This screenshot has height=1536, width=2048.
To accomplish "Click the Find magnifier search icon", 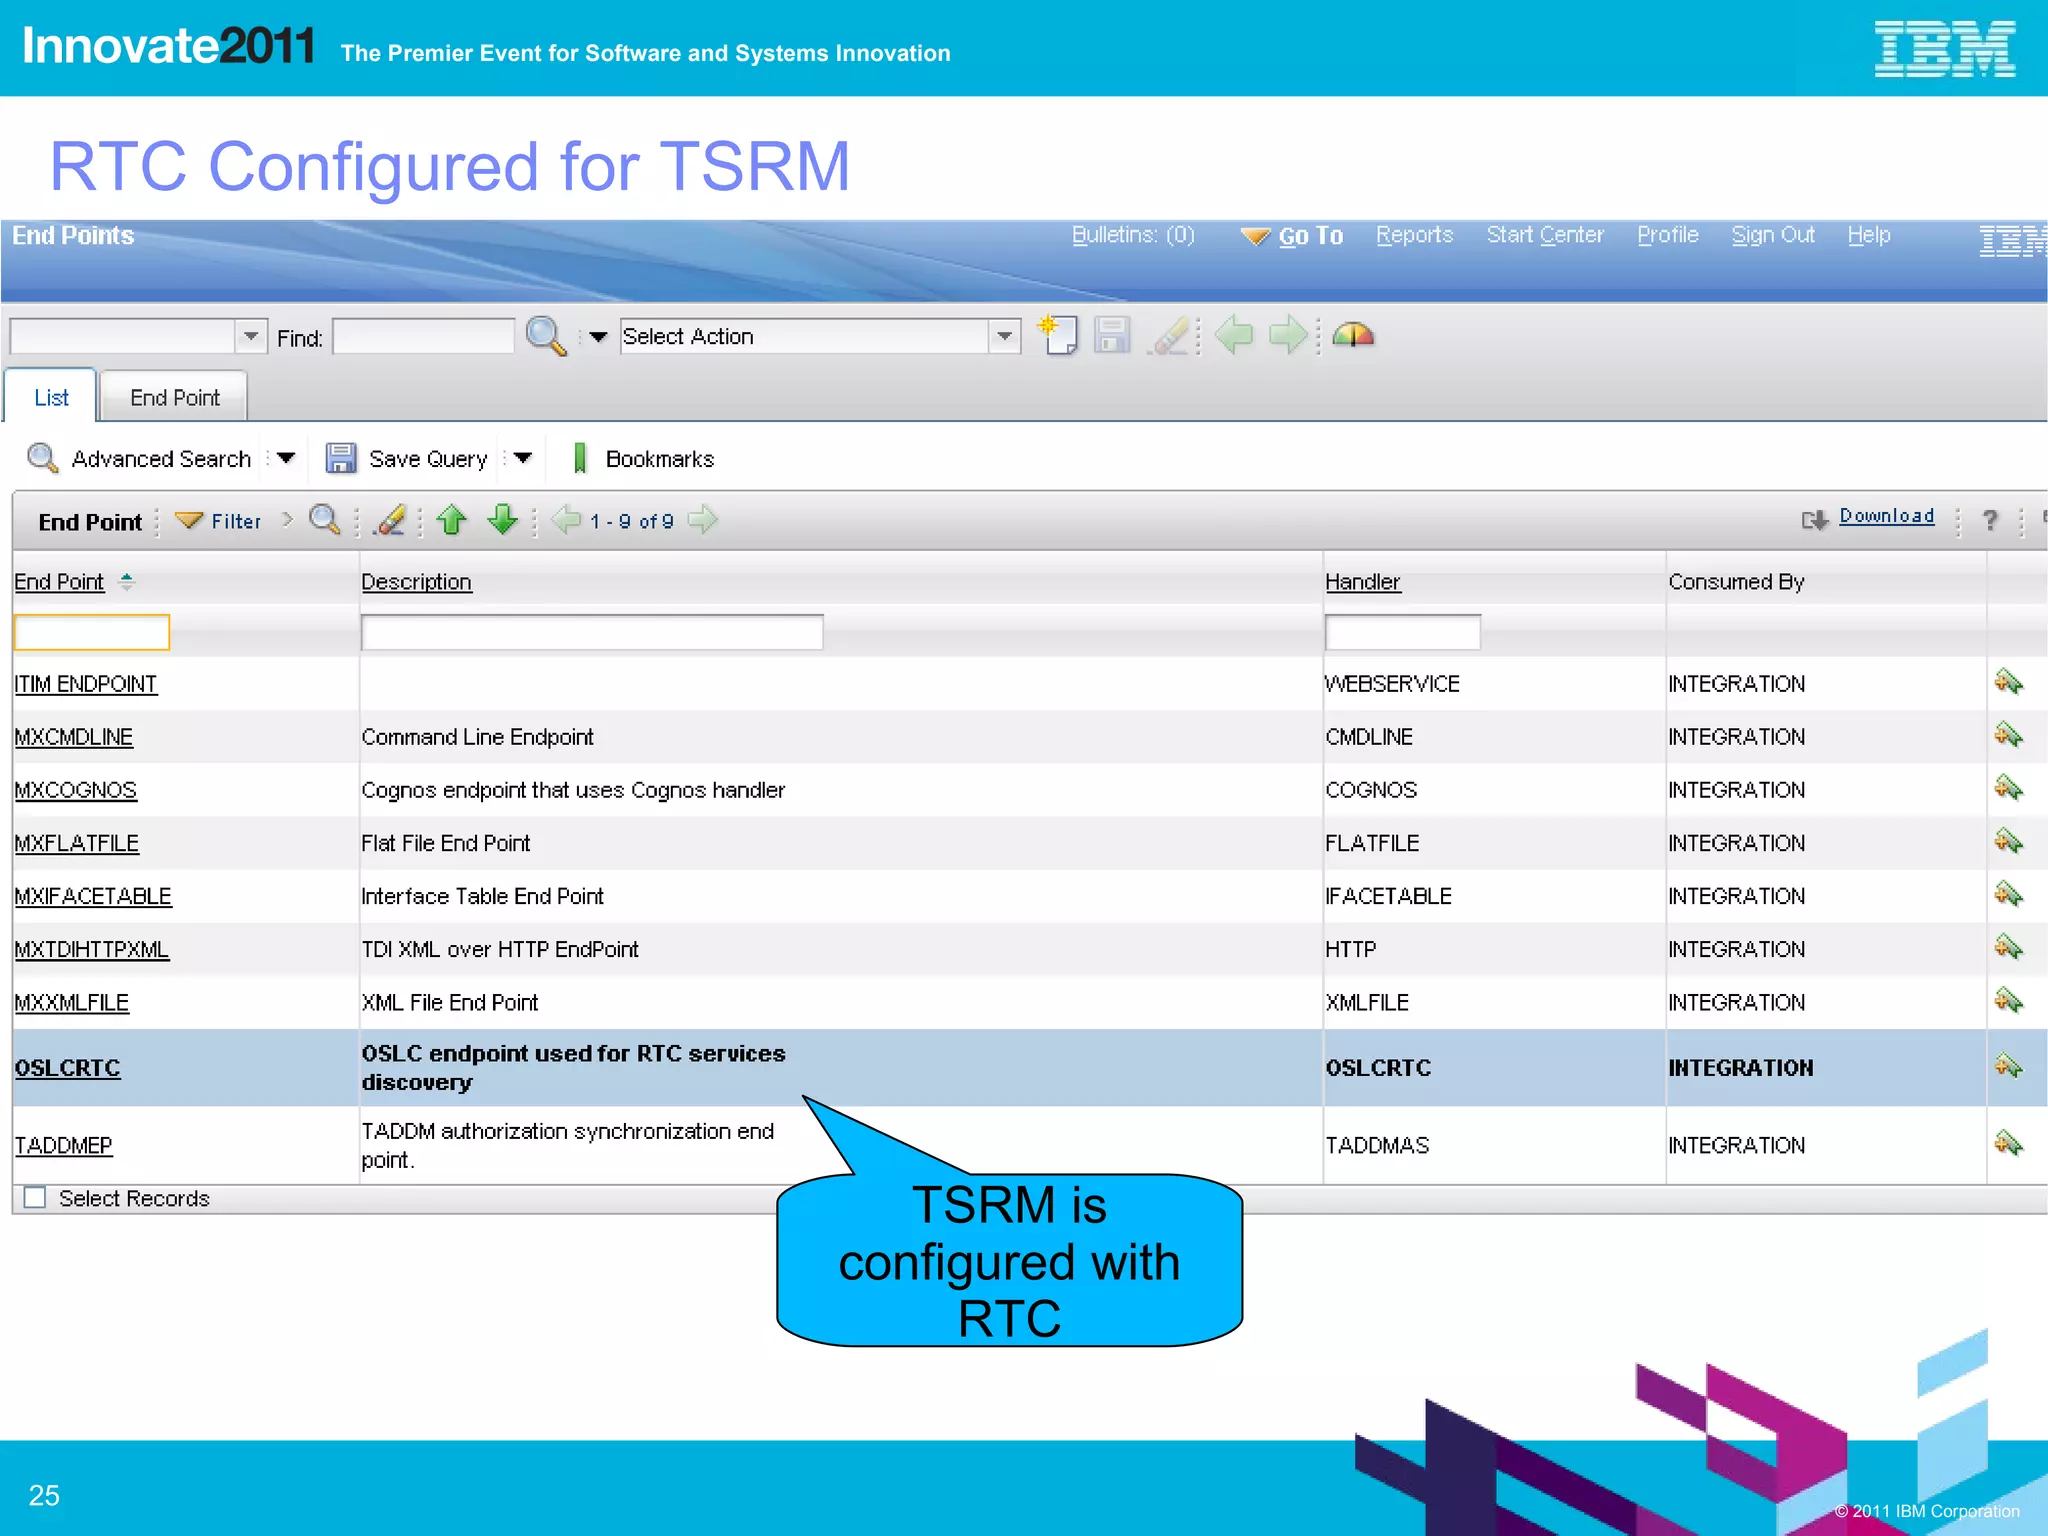I will (546, 336).
